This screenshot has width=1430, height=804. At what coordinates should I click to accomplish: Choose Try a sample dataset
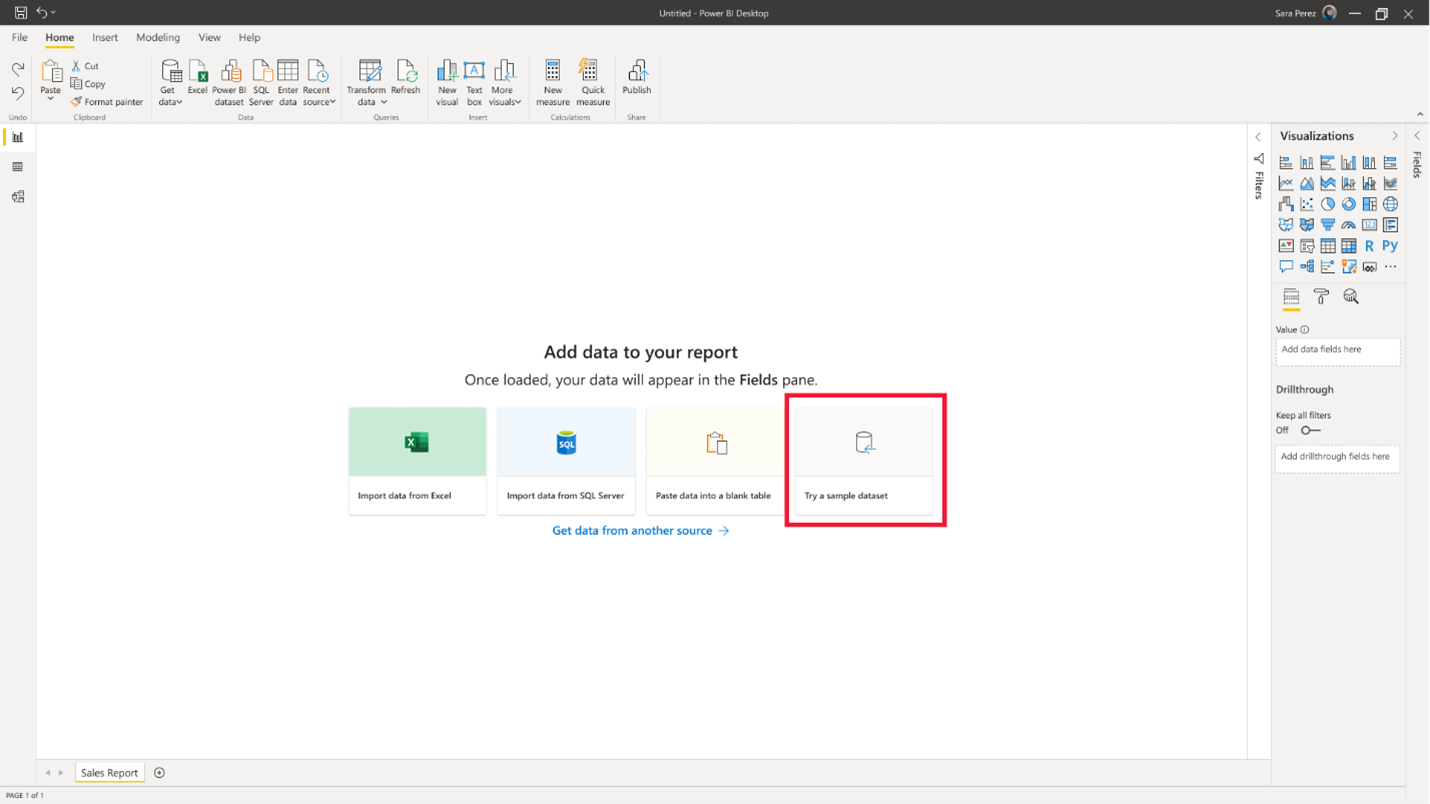pos(864,459)
